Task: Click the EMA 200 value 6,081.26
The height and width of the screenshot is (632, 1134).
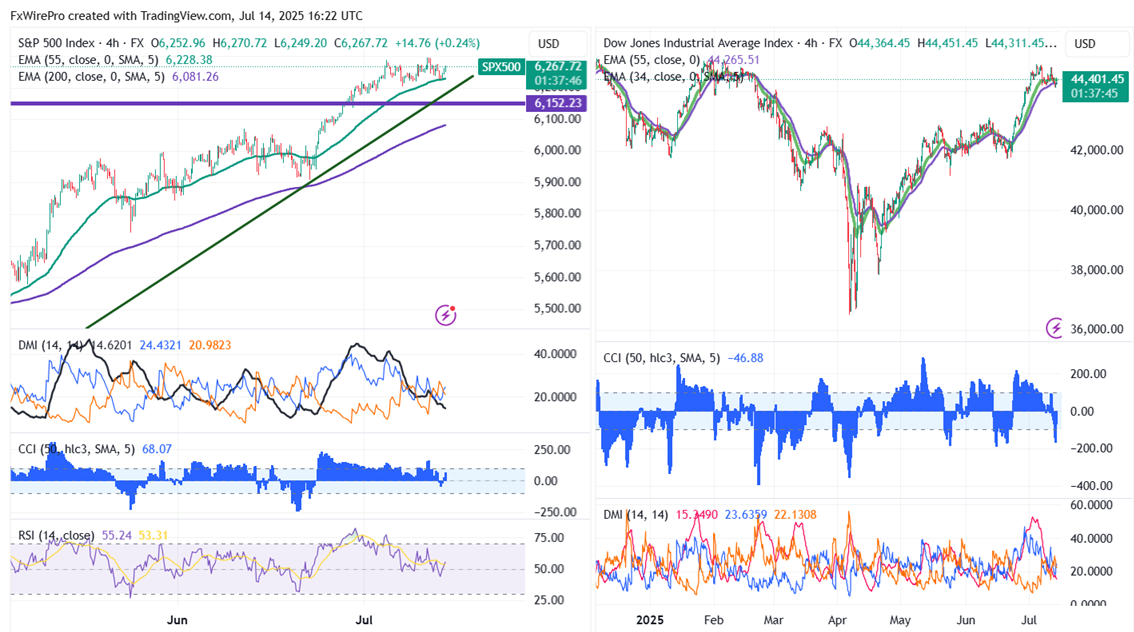Action: click(195, 77)
